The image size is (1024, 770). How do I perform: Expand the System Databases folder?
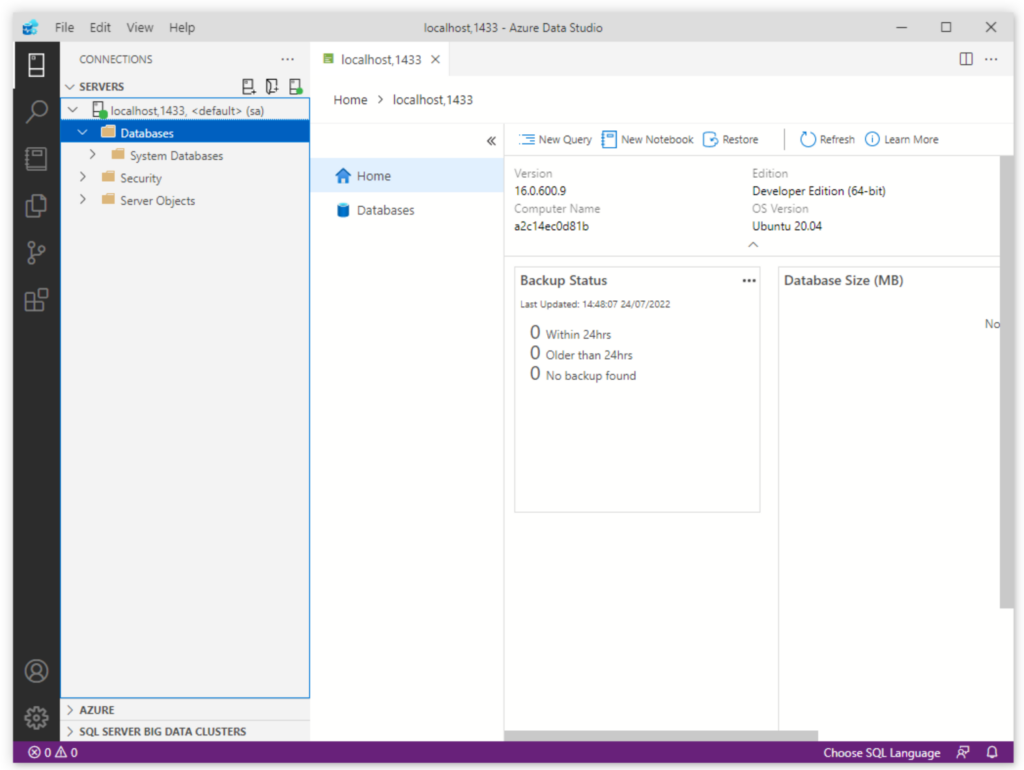(93, 155)
